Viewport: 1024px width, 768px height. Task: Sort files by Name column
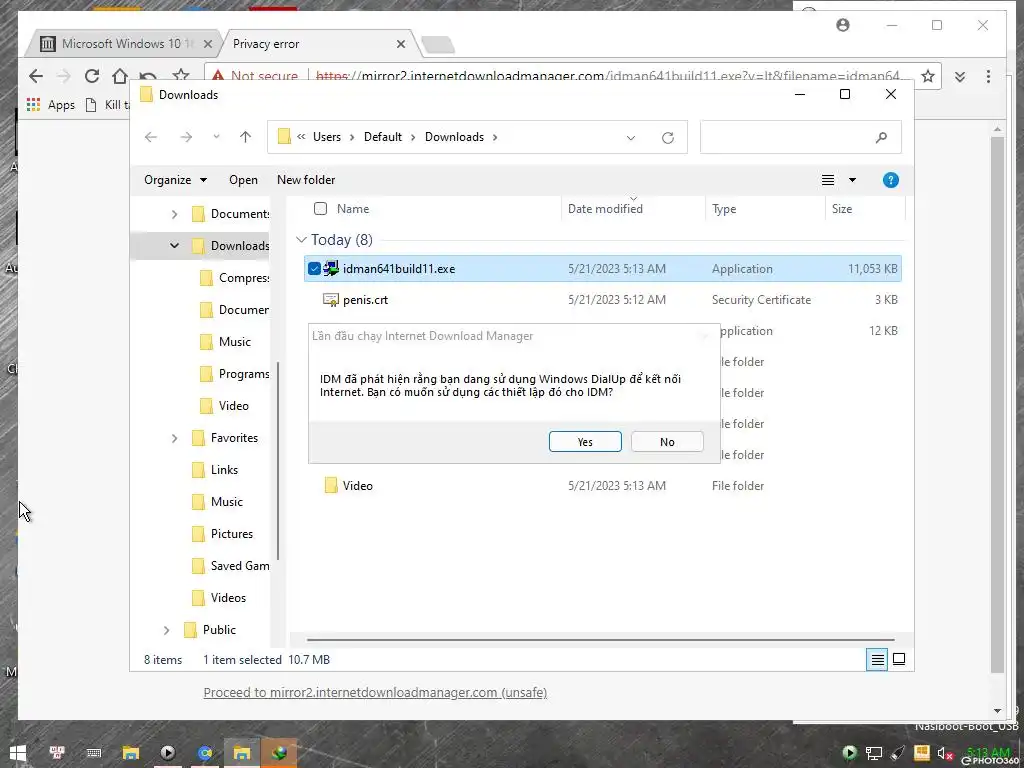pyautogui.click(x=353, y=208)
